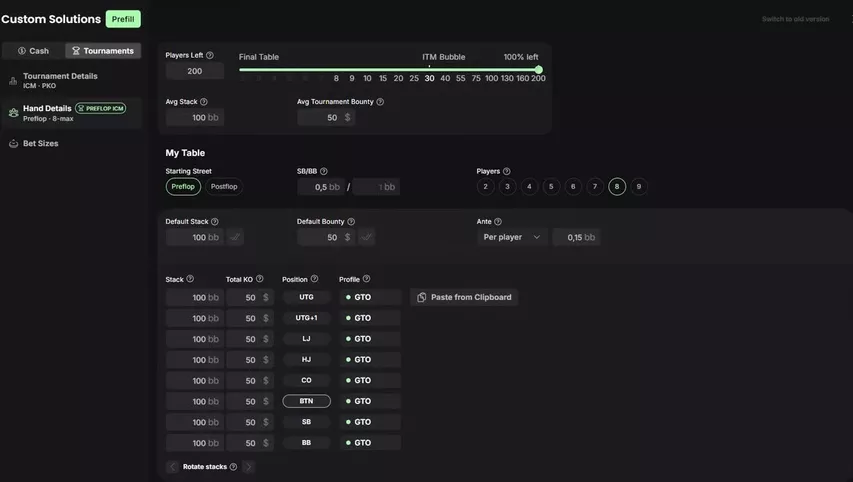Click the apply-to-all checkmark beside Default Bounty
The width and height of the screenshot is (853, 482).
click(367, 237)
